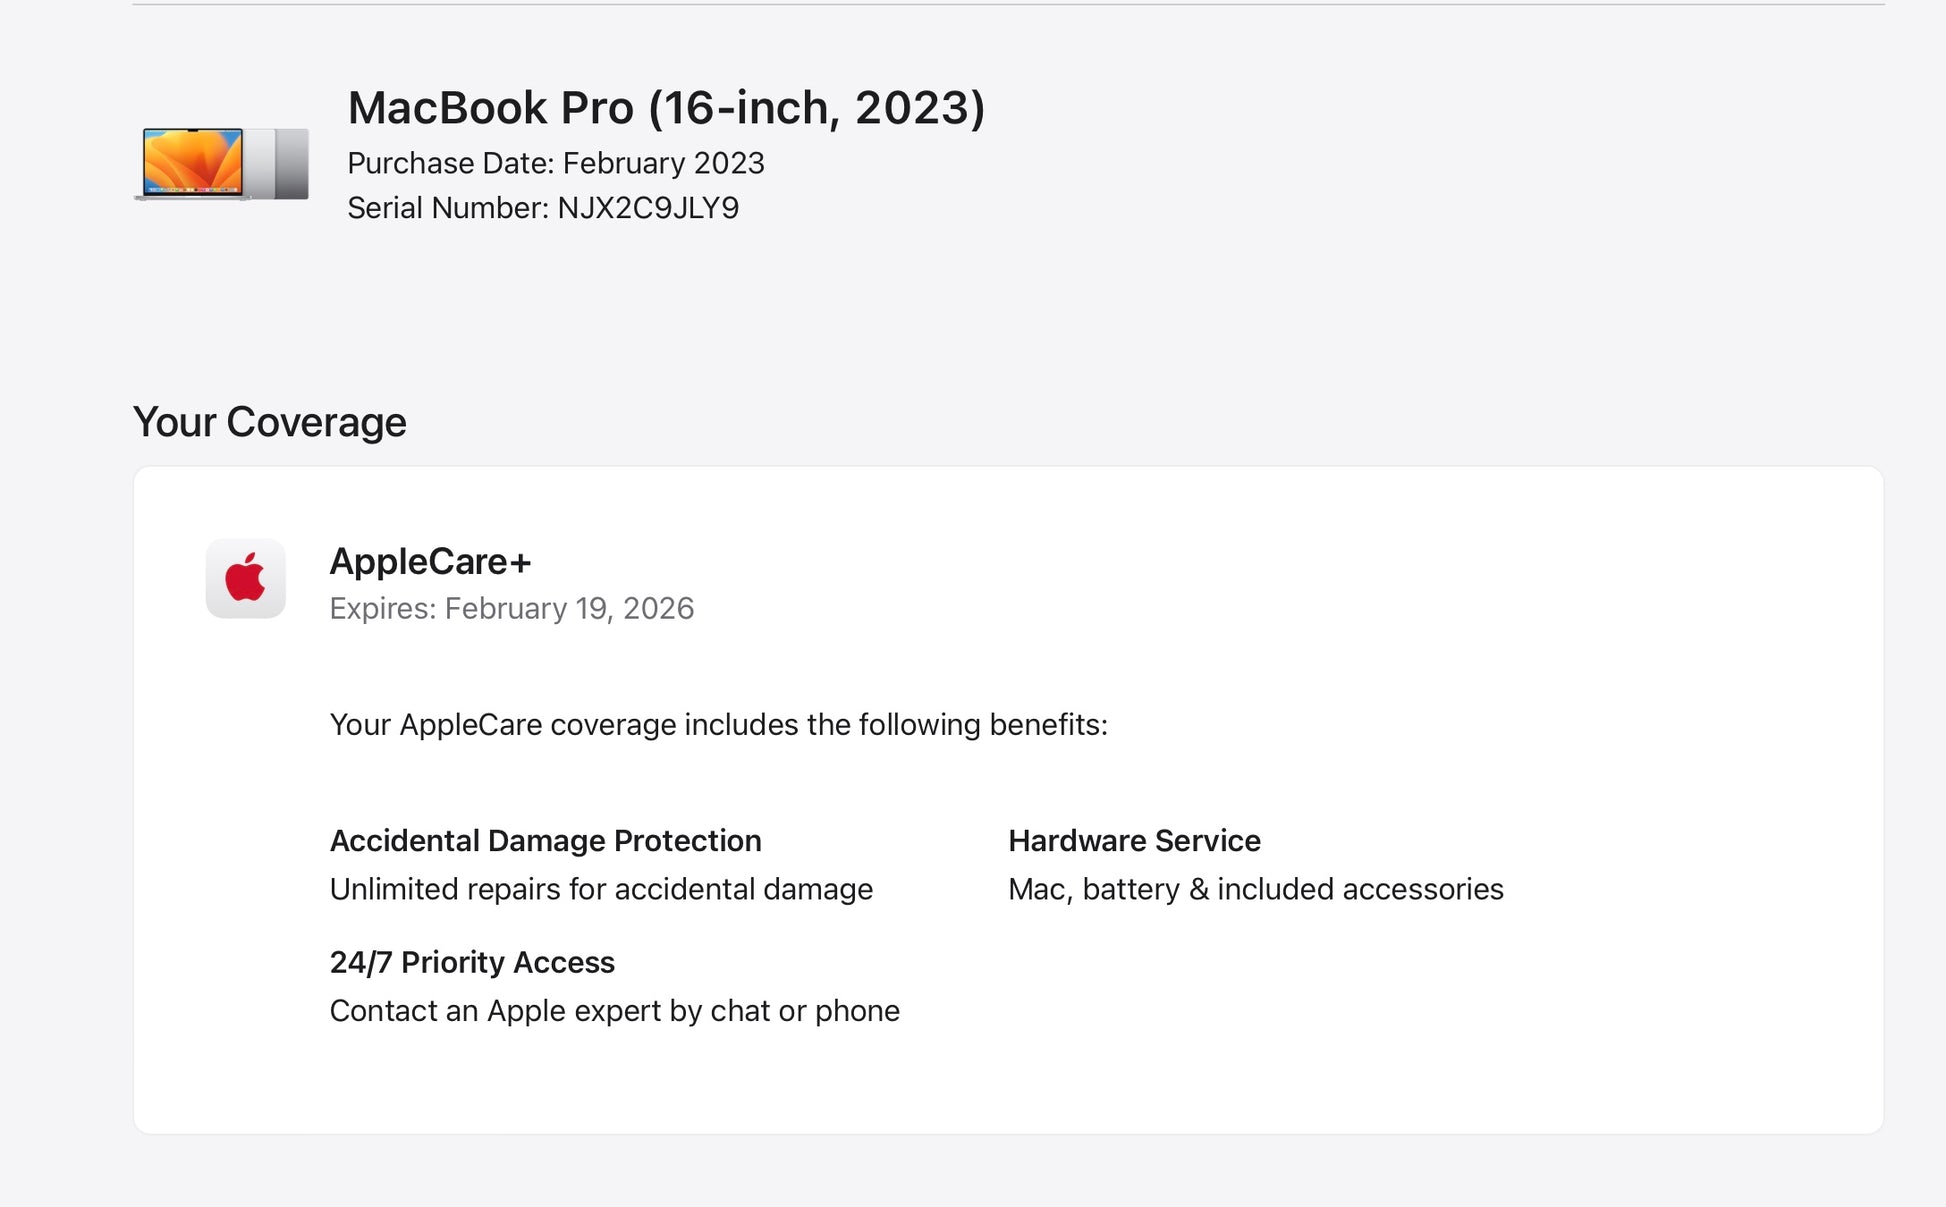Click "Contact an Apple expert by chat or phone"
Image resolution: width=1946 pixels, height=1207 pixels.
coord(614,1011)
